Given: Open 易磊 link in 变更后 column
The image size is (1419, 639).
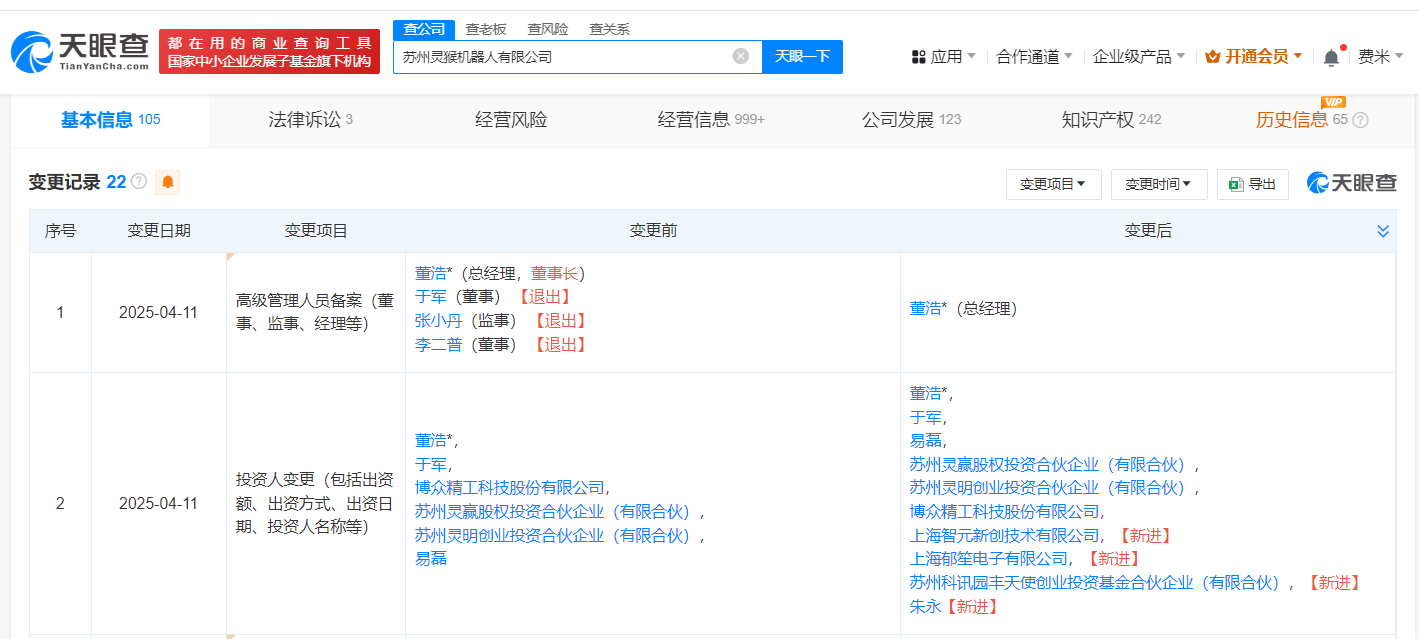Looking at the screenshot, I should tap(926, 441).
